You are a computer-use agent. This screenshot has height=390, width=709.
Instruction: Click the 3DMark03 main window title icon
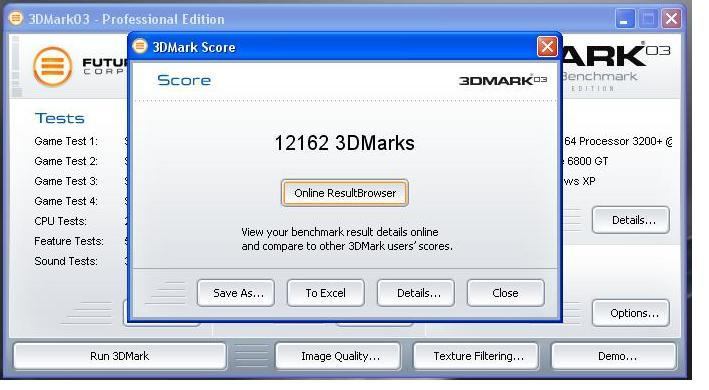coord(16,19)
